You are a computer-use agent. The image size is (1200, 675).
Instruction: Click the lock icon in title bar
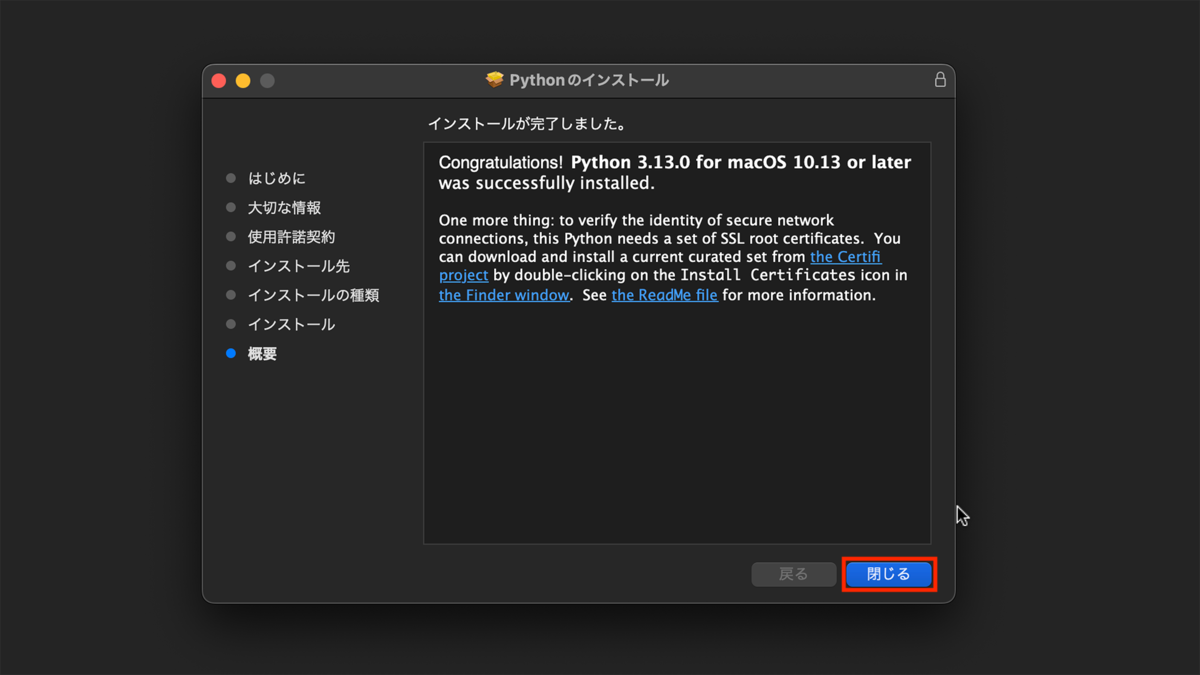[940, 80]
